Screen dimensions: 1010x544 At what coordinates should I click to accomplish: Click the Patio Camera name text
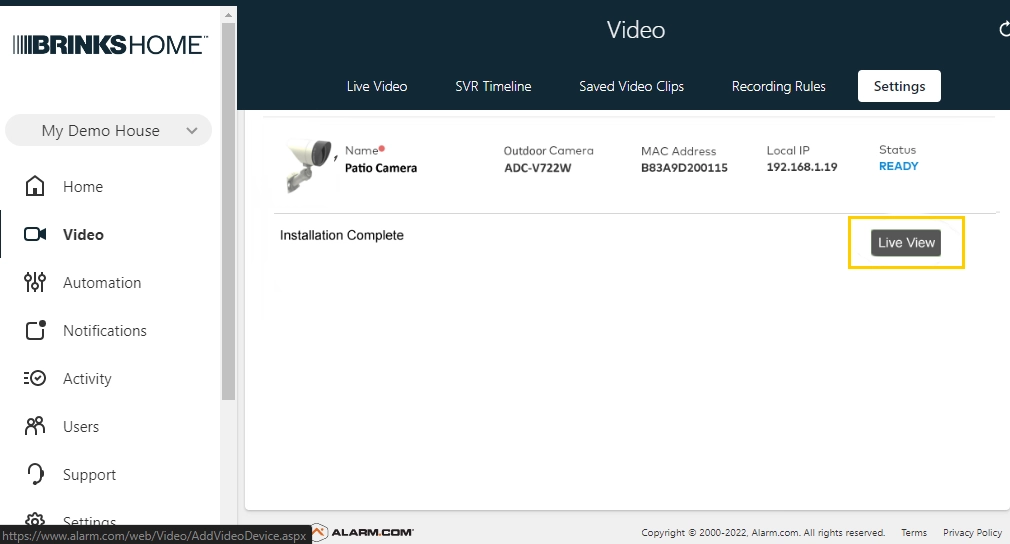click(x=381, y=168)
